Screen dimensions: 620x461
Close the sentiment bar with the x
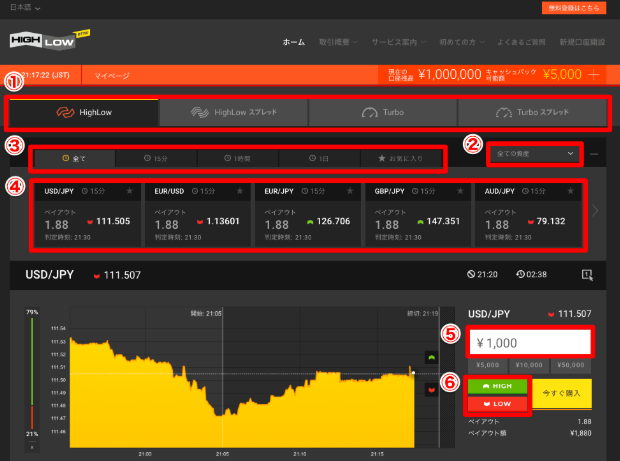tap(32, 448)
